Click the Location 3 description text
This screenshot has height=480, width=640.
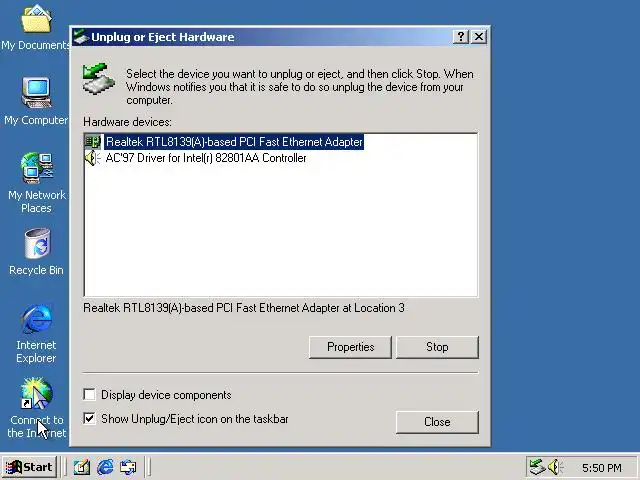[244, 308]
